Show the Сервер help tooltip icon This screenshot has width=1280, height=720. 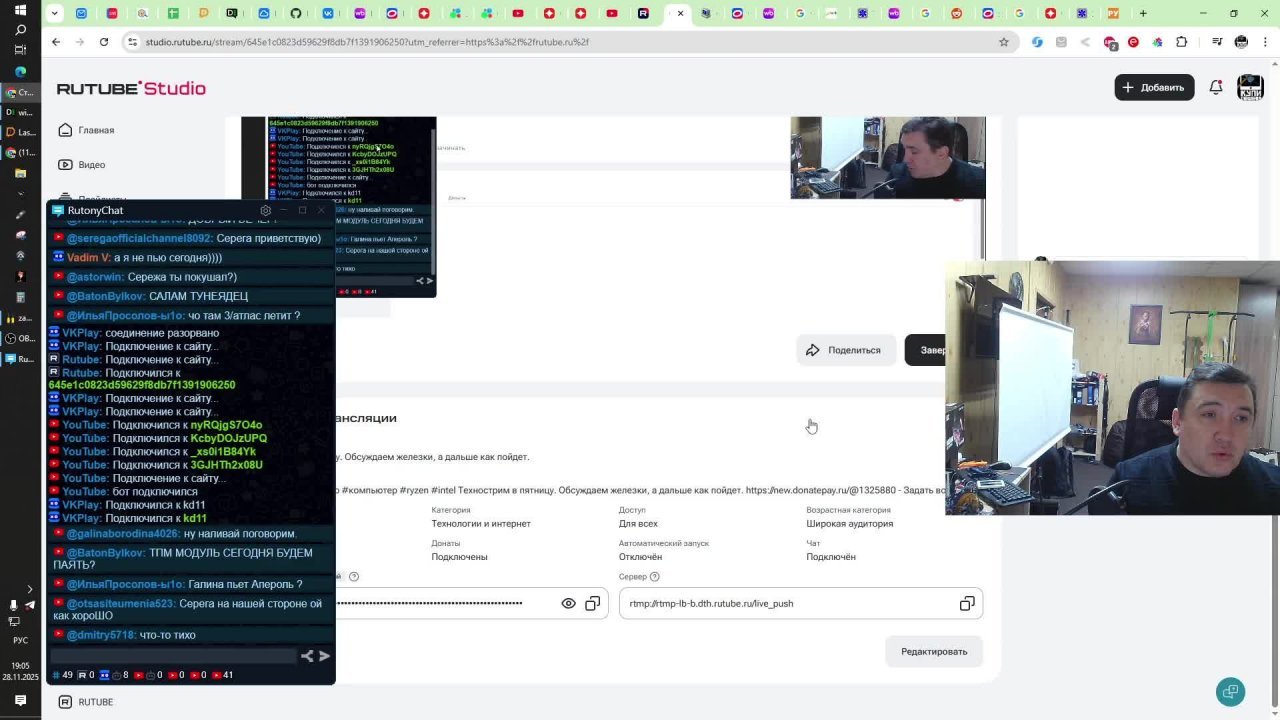coord(654,576)
